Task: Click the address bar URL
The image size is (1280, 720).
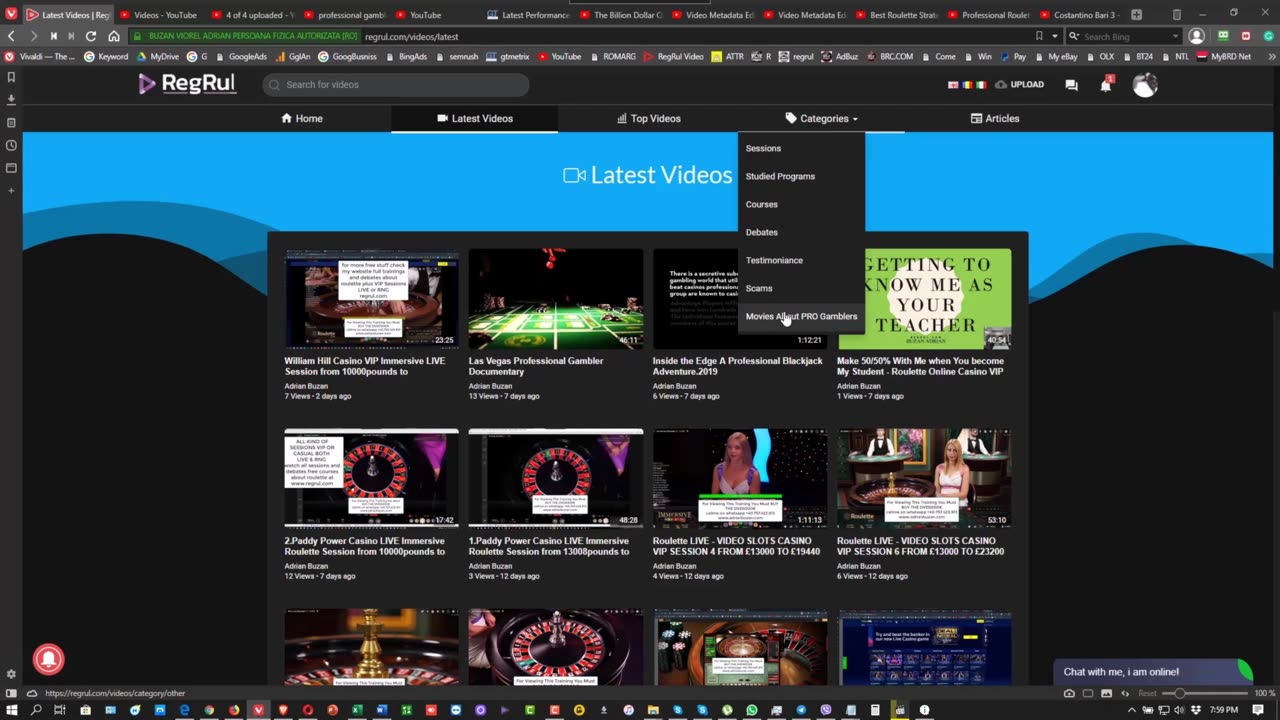Action: click(411, 36)
